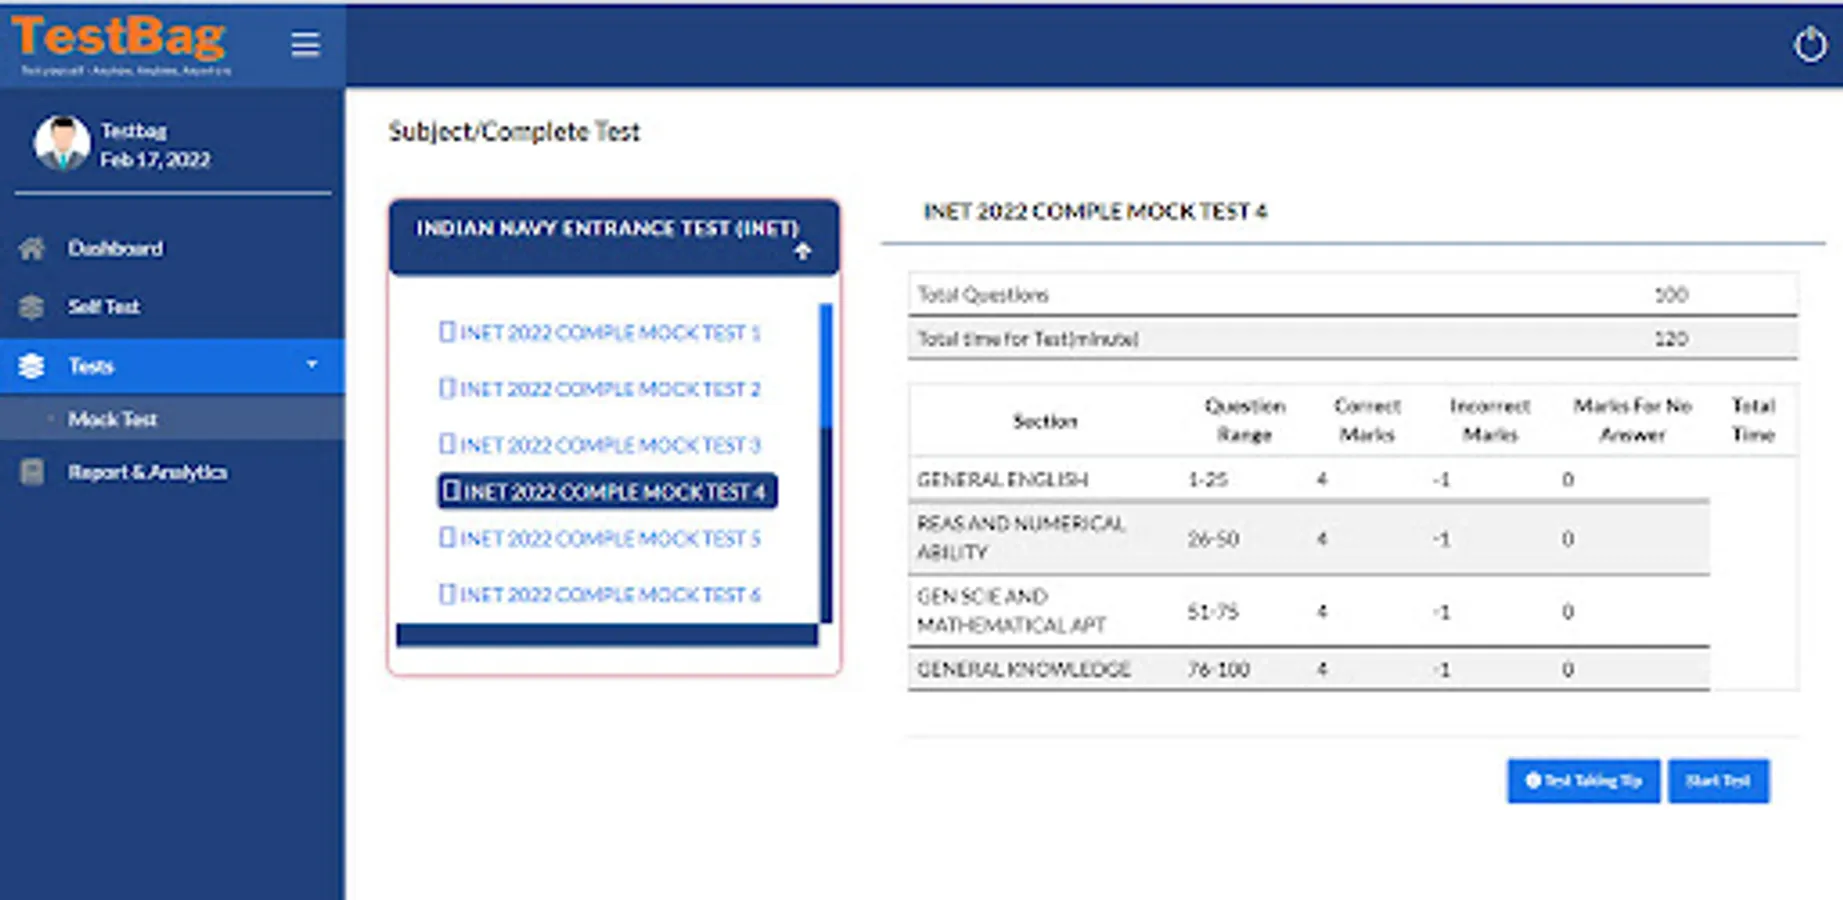Click the Question Range column header

coord(1245,420)
